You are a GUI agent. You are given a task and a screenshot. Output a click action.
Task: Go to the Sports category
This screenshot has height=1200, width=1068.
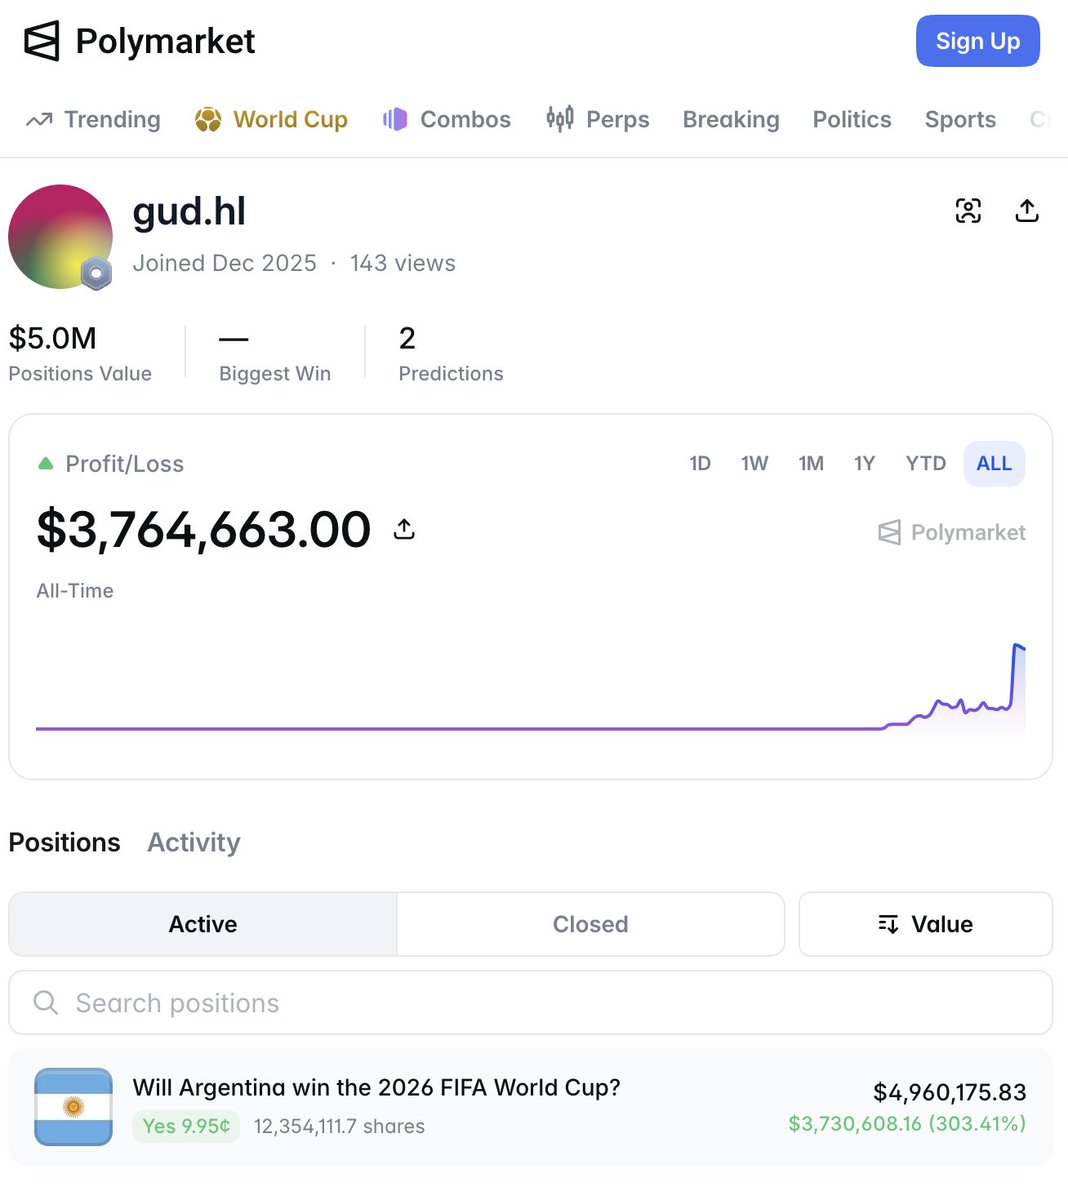pos(960,120)
